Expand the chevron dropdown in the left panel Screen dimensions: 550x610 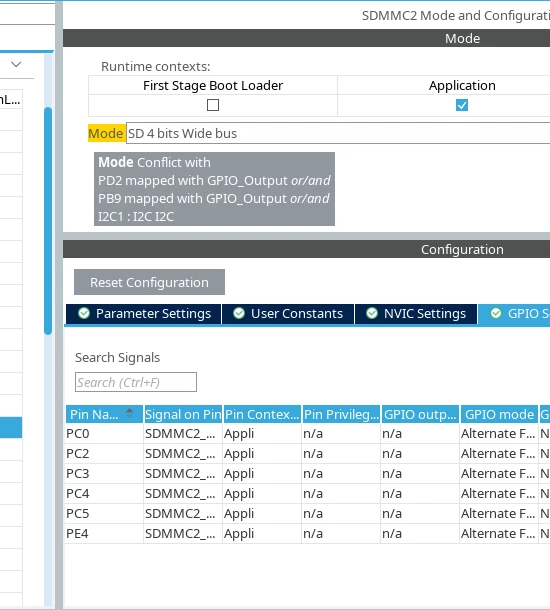[x=16, y=64]
